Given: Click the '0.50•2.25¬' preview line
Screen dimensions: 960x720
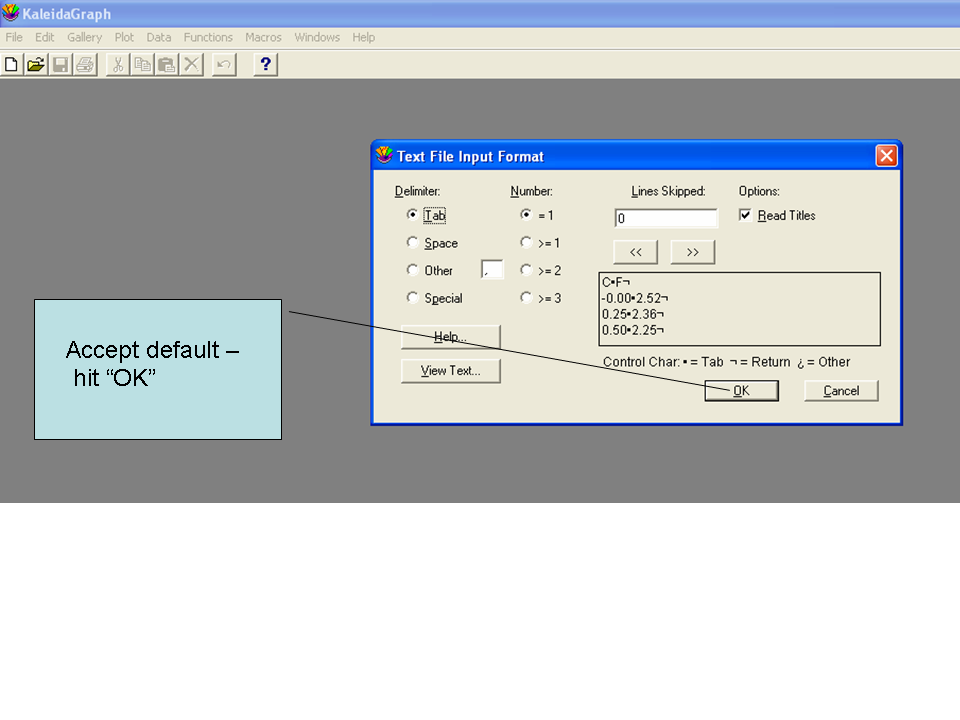Looking at the screenshot, I should point(633,330).
